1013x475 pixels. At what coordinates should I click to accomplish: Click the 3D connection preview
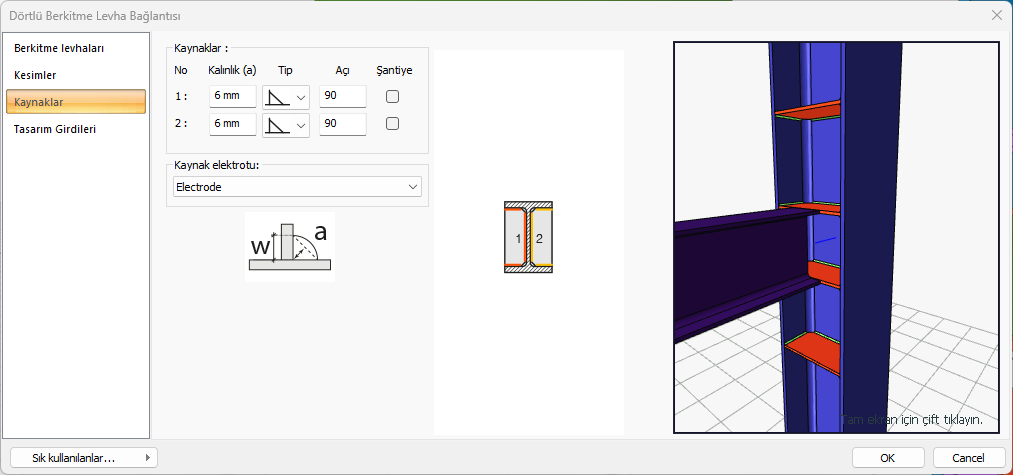pyautogui.click(x=836, y=237)
